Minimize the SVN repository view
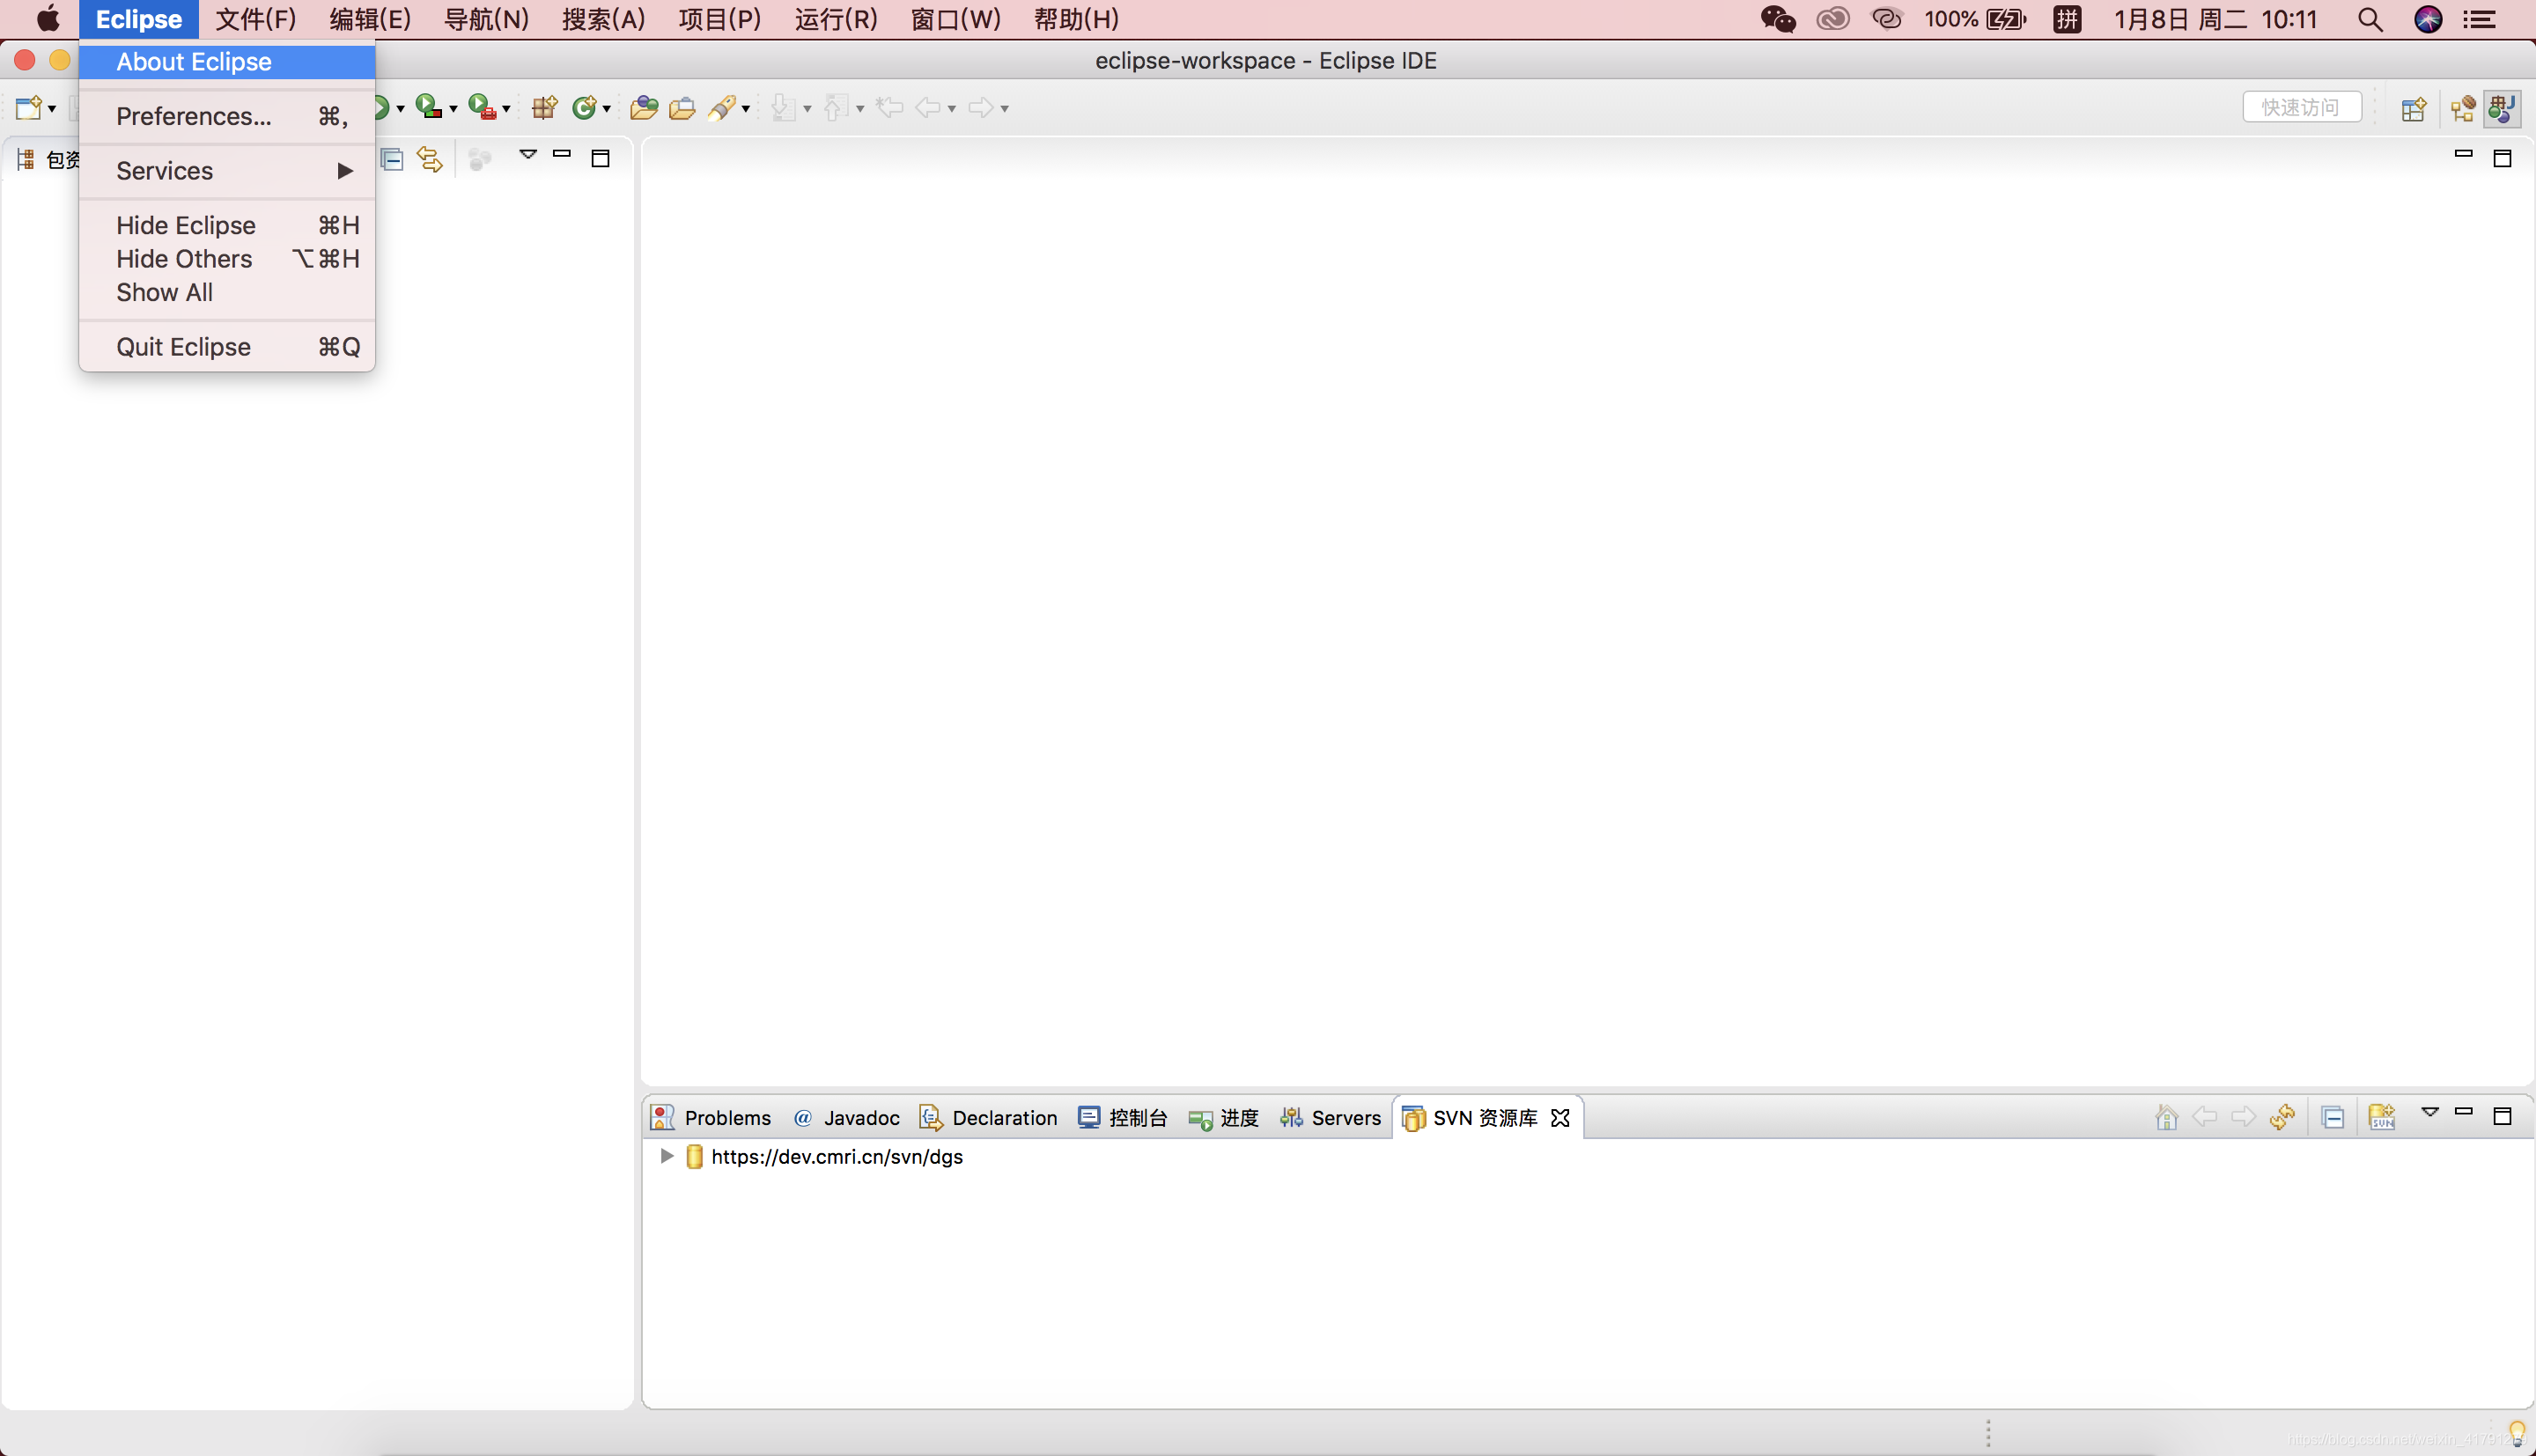Screen dimensions: 2536x1456 (x=2464, y=1111)
